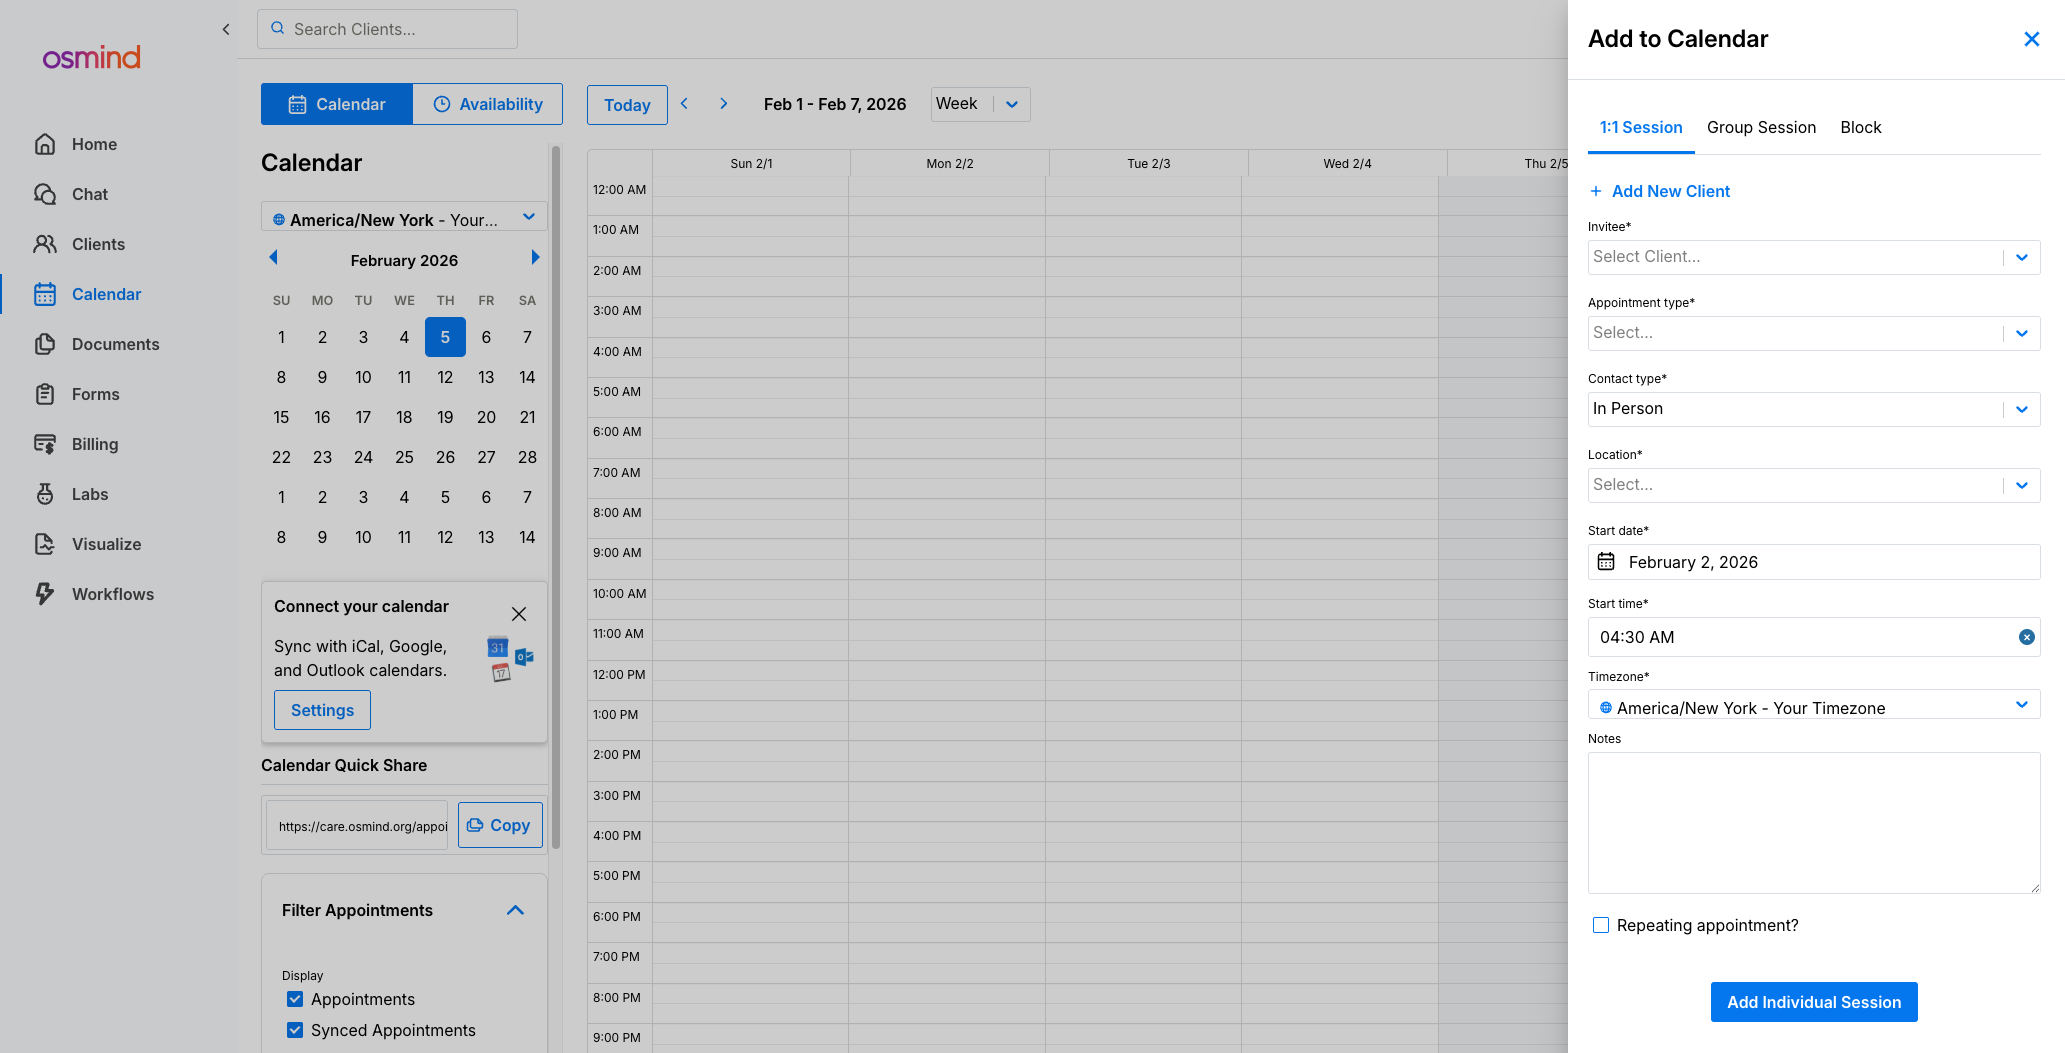Go to the next week arrow
Screen dimensions: 2065x1053
tap(724, 104)
